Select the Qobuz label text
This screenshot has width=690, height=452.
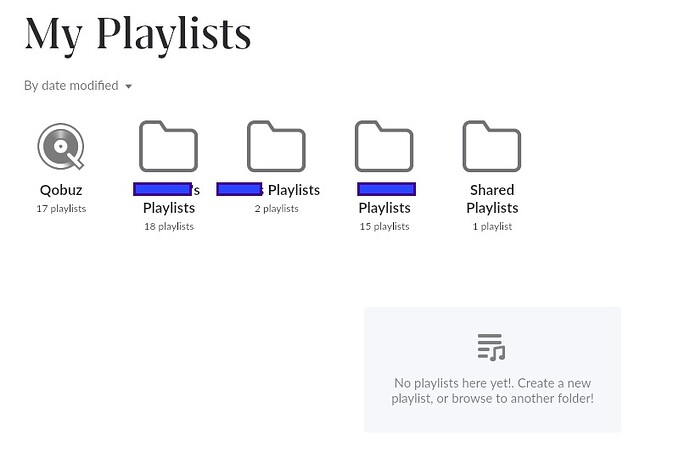pyautogui.click(x=61, y=190)
